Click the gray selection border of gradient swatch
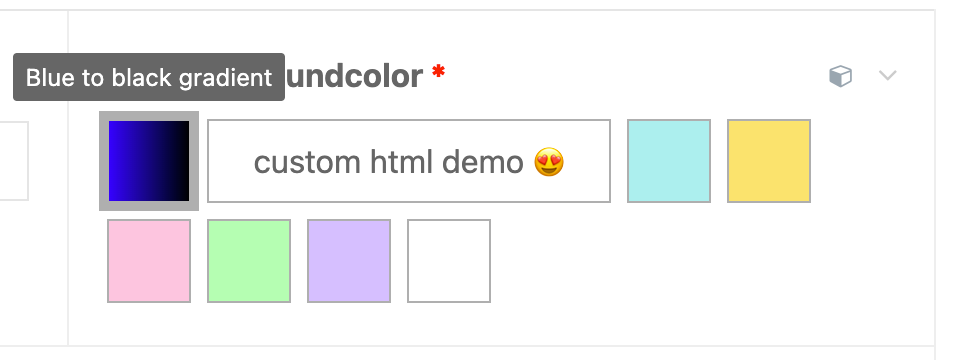The height and width of the screenshot is (360, 956). tap(149, 115)
